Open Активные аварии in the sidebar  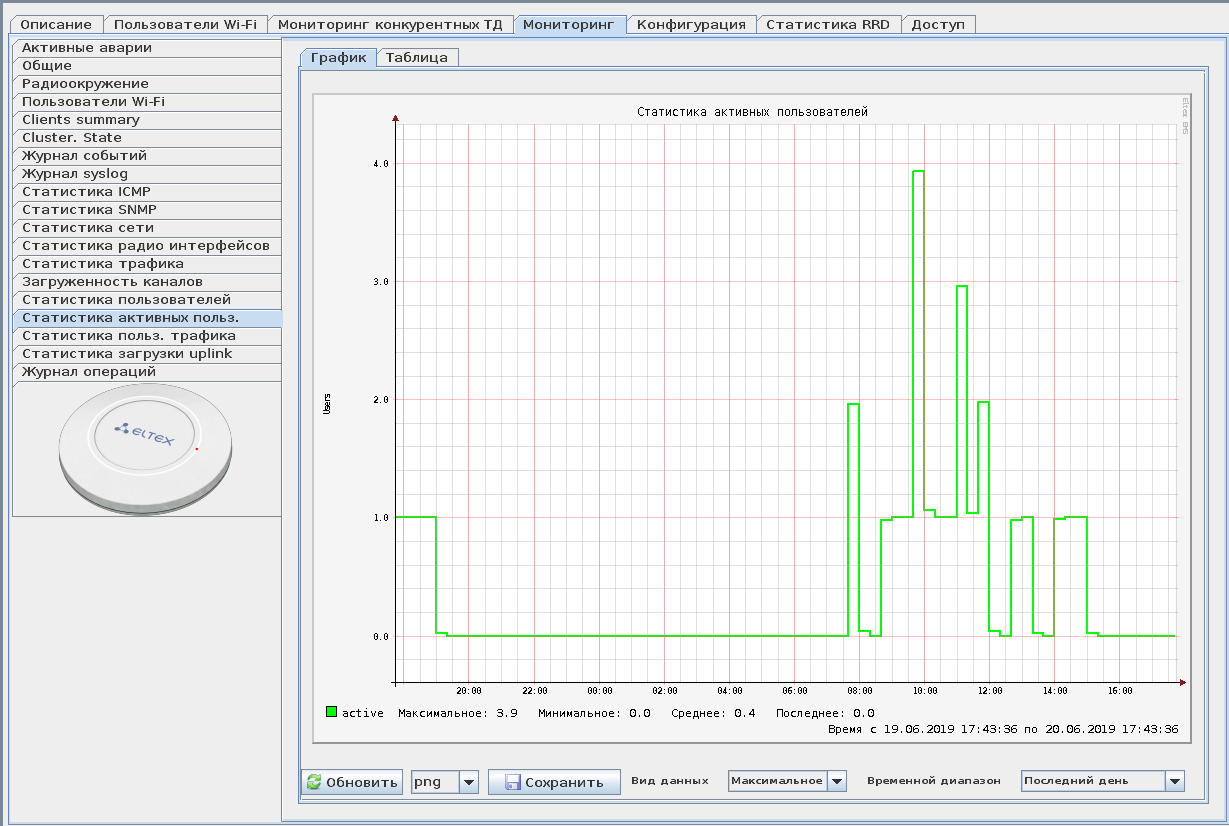point(87,48)
